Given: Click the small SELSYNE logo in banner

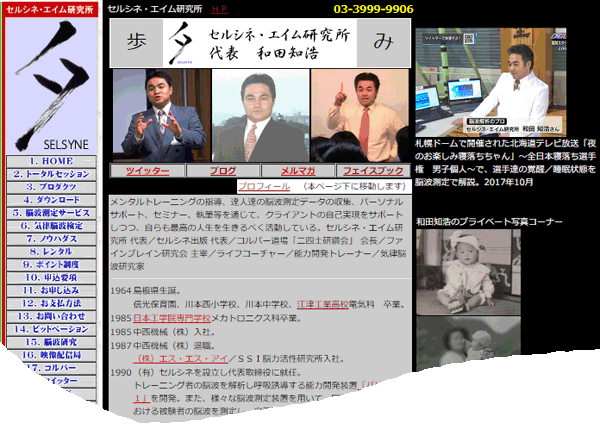Looking at the screenshot, I should click(182, 42).
